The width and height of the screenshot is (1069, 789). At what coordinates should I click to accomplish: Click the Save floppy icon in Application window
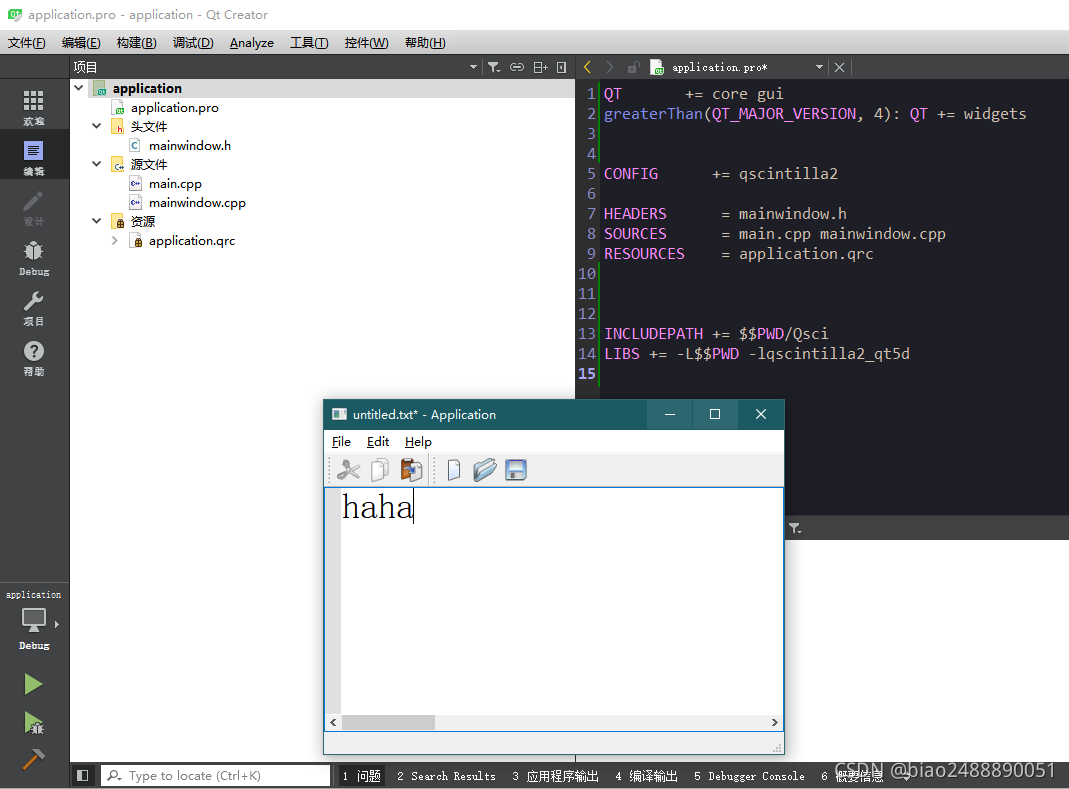(x=516, y=470)
